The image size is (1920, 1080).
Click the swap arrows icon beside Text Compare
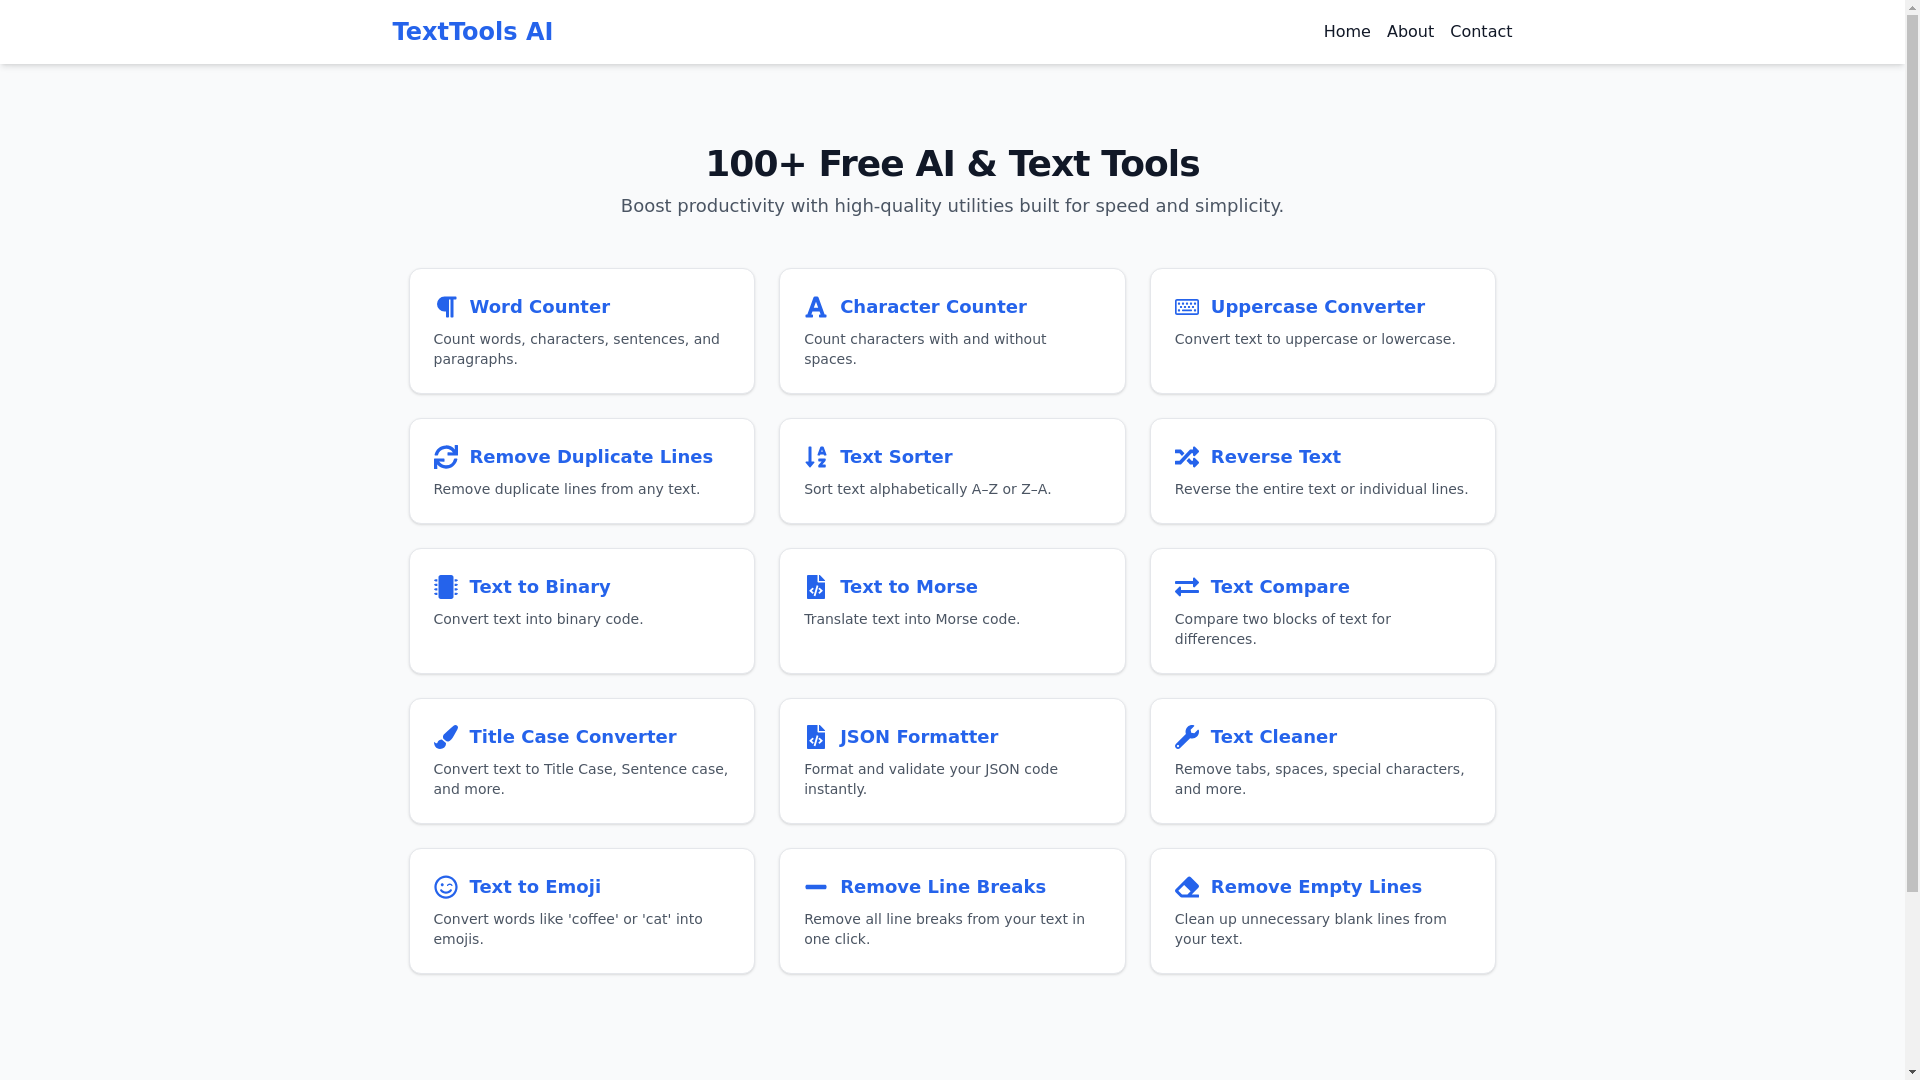[x=1187, y=587]
